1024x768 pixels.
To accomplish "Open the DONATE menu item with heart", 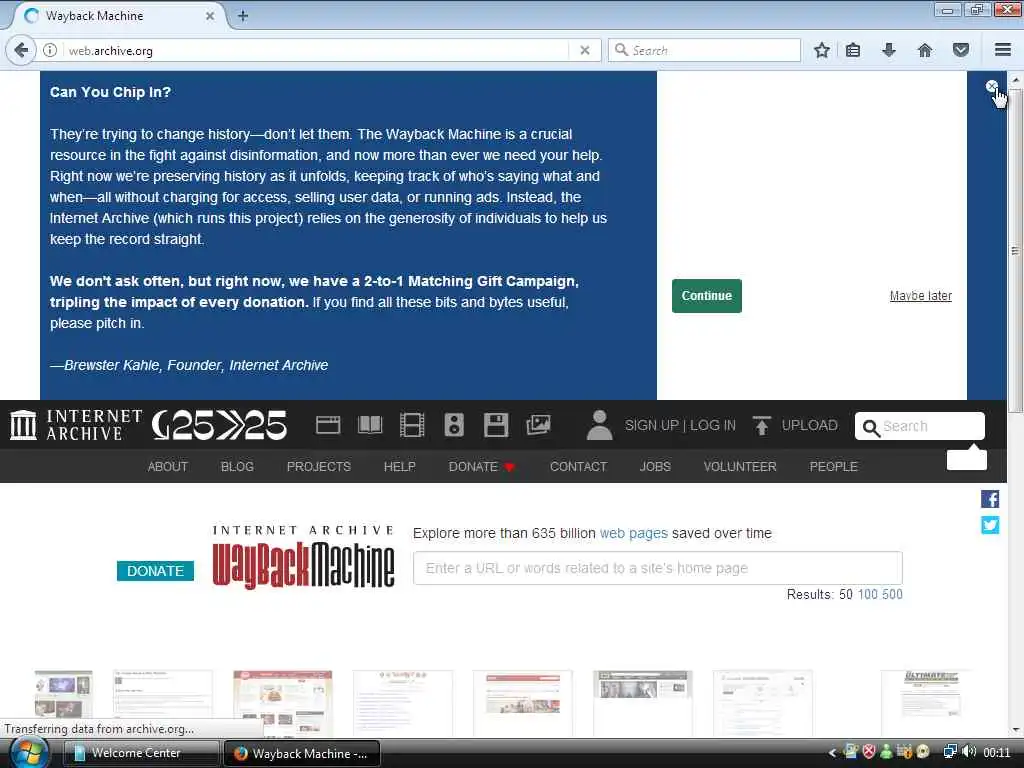I will (482, 466).
